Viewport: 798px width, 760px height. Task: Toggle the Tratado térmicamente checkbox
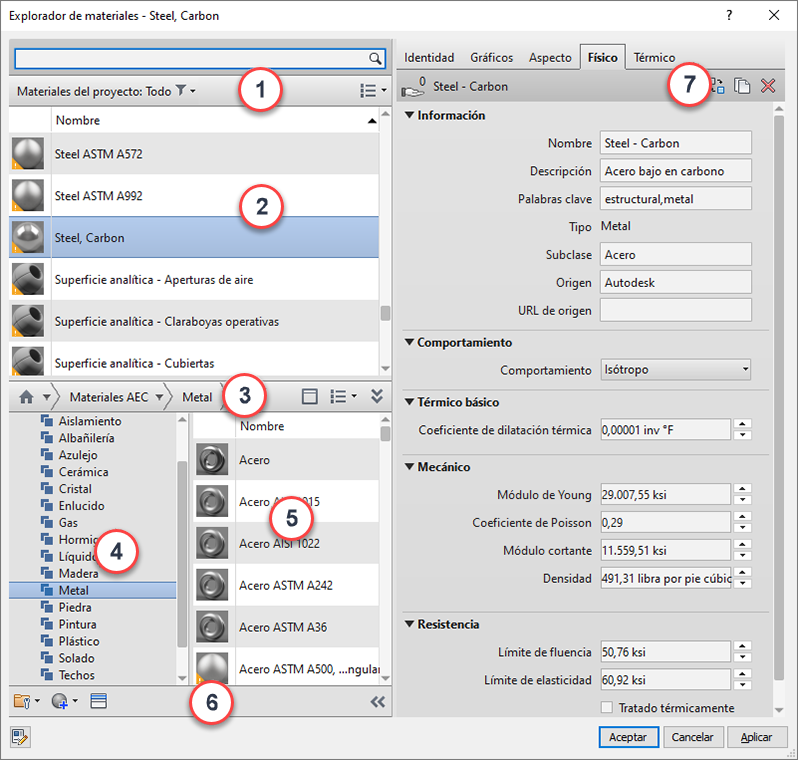tap(607, 708)
